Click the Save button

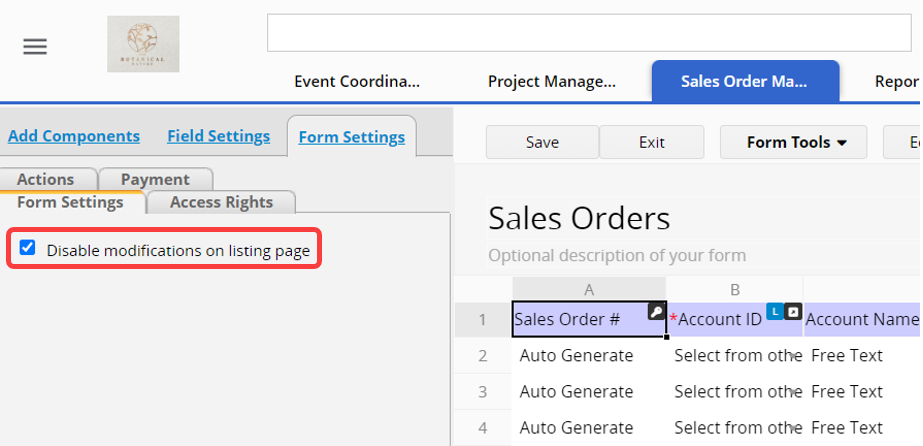tap(542, 142)
